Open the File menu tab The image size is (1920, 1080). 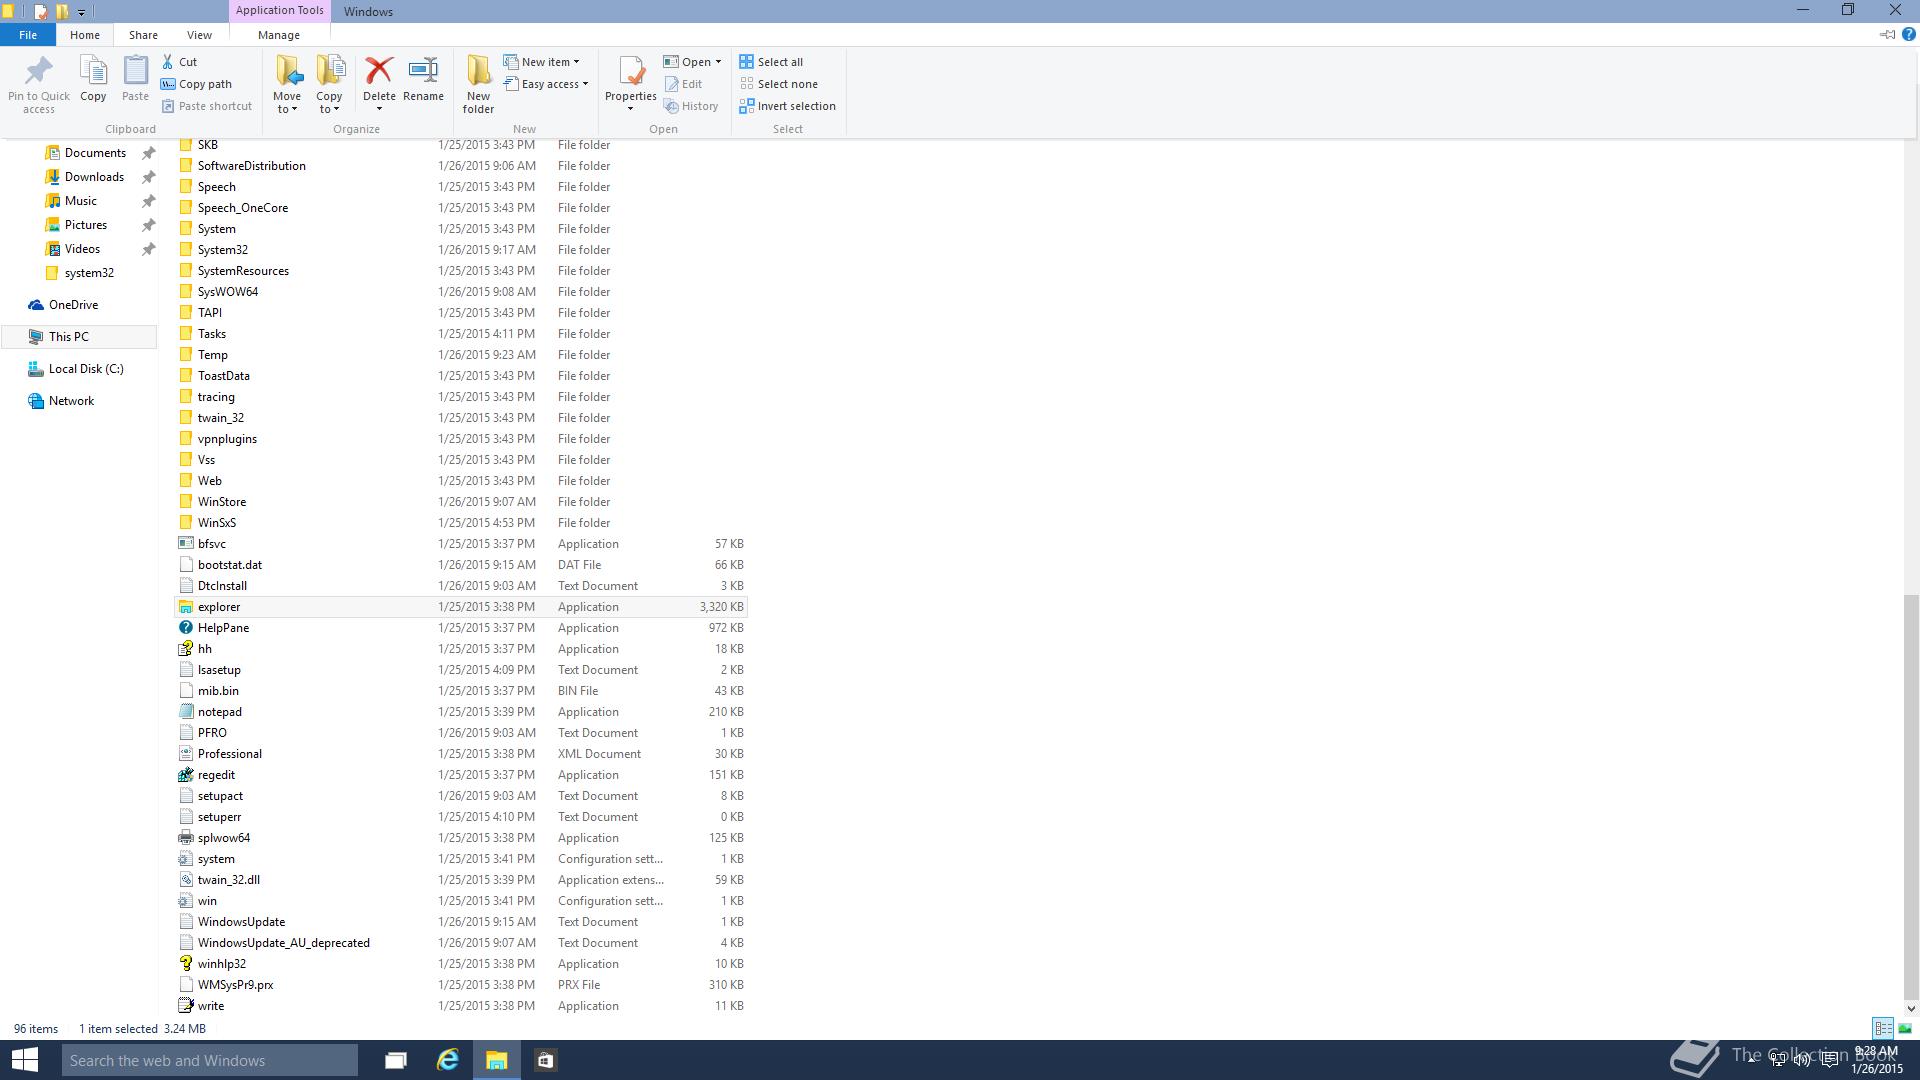(x=28, y=34)
